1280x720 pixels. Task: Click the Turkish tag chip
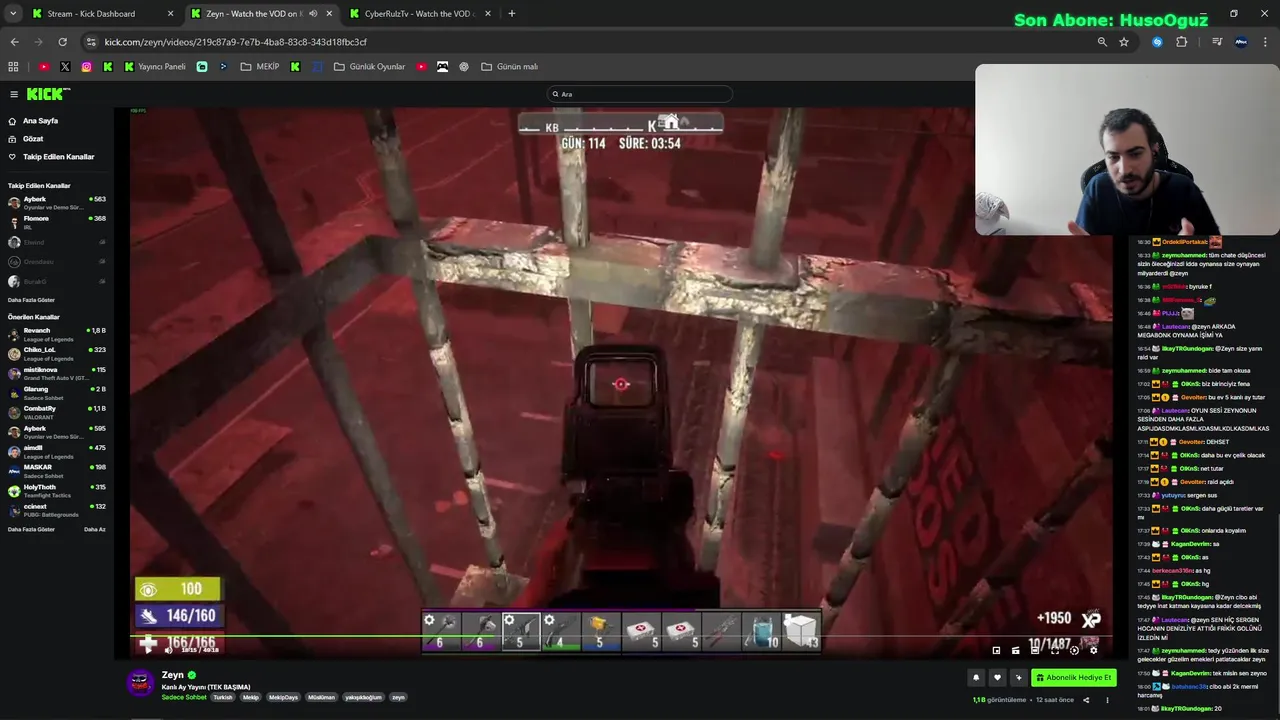[x=222, y=697]
